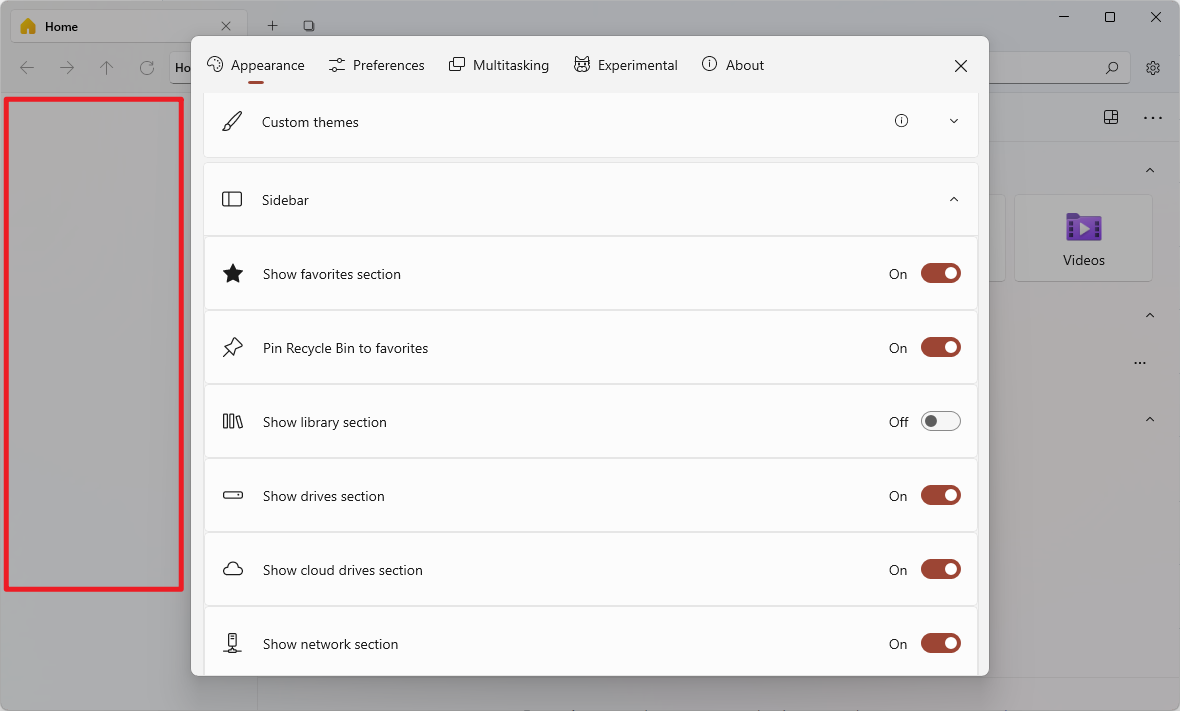
Task: Click the pin icon for Pin Recycle Bin
Action: pos(233,347)
